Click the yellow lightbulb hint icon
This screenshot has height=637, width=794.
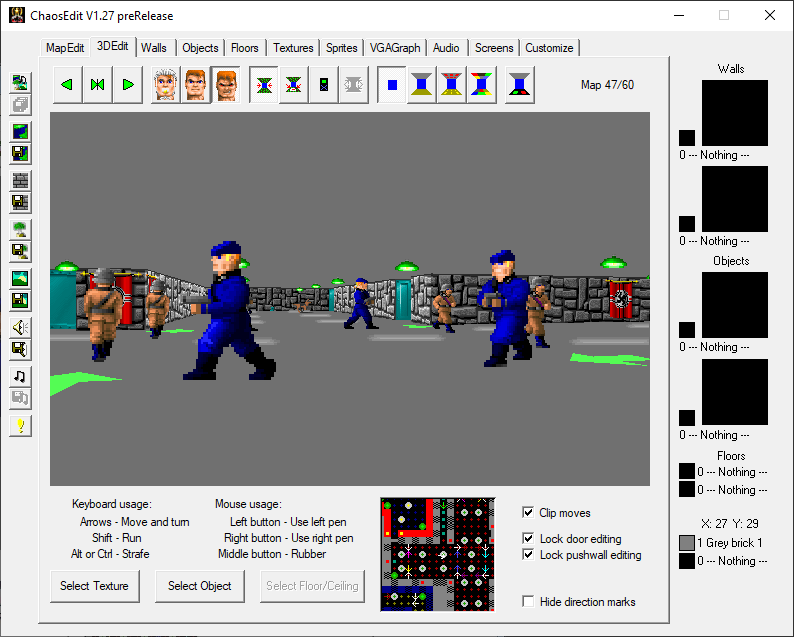click(x=20, y=426)
